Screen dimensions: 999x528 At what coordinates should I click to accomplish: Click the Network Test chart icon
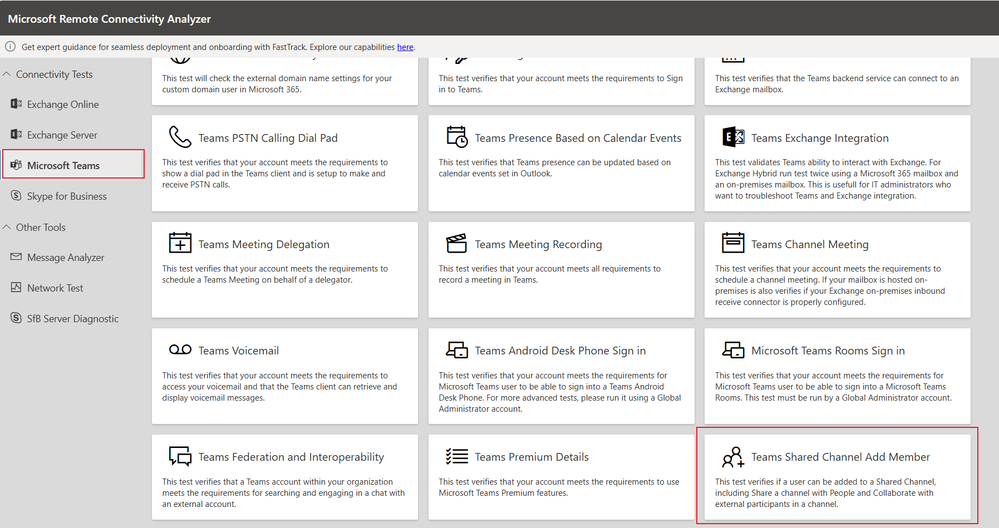click(x=17, y=287)
